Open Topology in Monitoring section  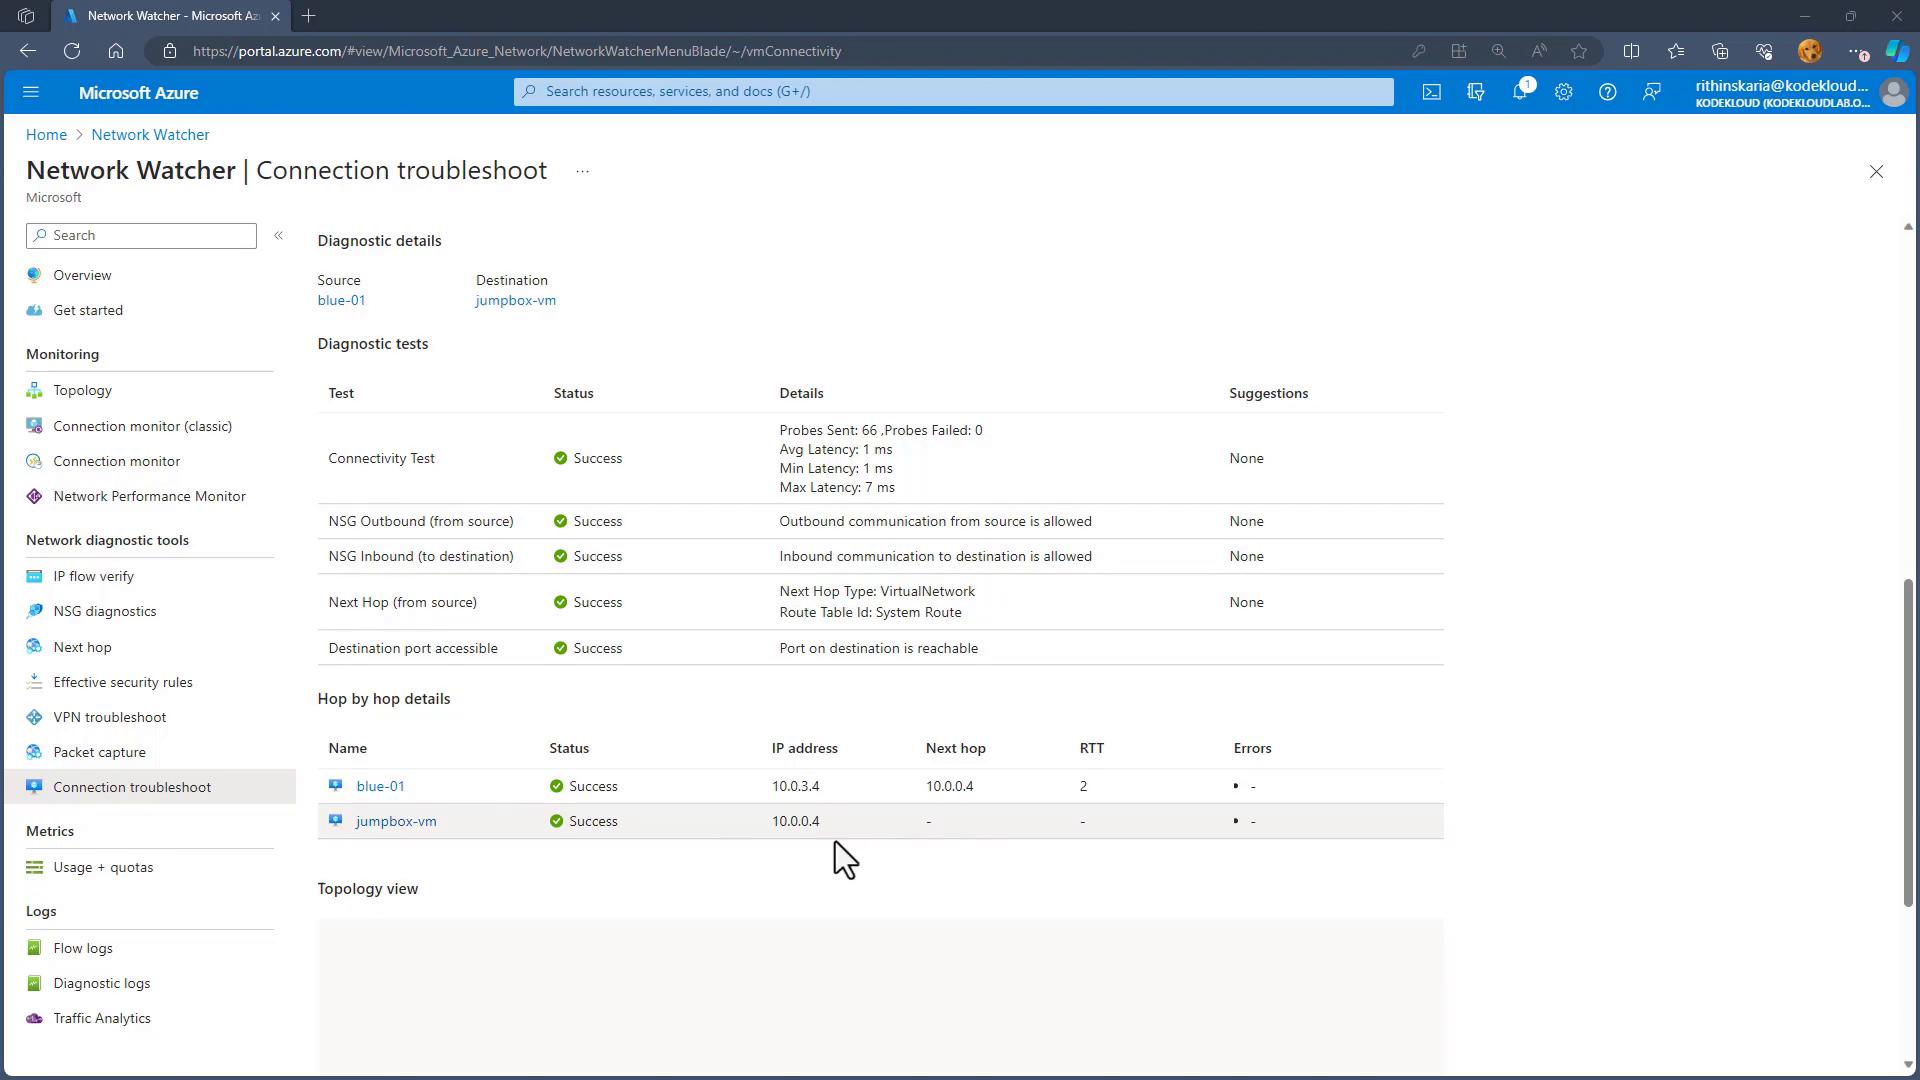tap(82, 390)
